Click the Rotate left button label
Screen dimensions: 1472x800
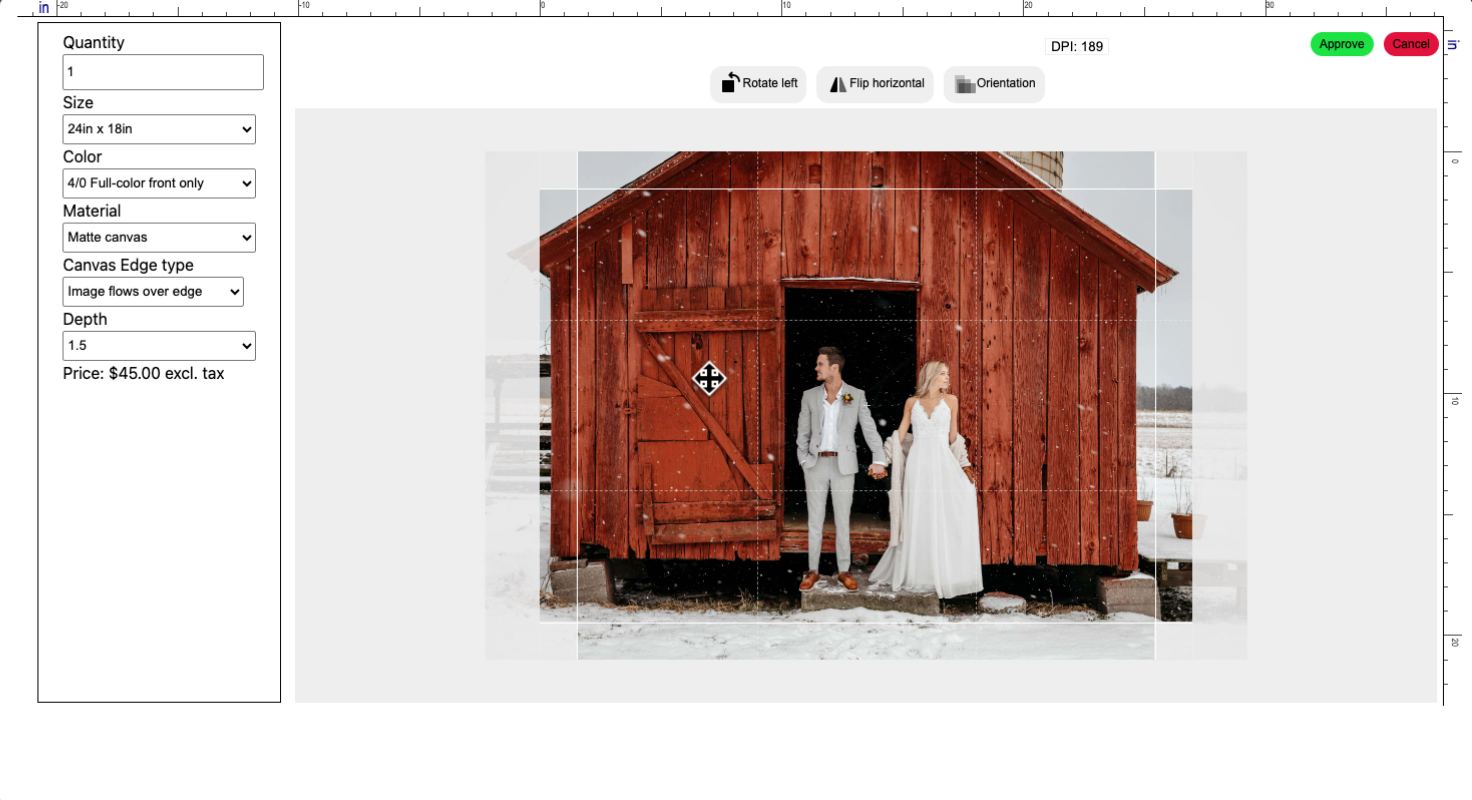[770, 84]
